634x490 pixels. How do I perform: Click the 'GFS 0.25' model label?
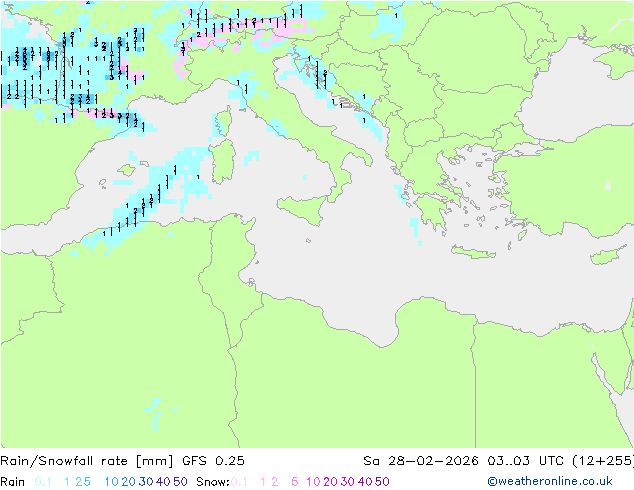[213, 461]
